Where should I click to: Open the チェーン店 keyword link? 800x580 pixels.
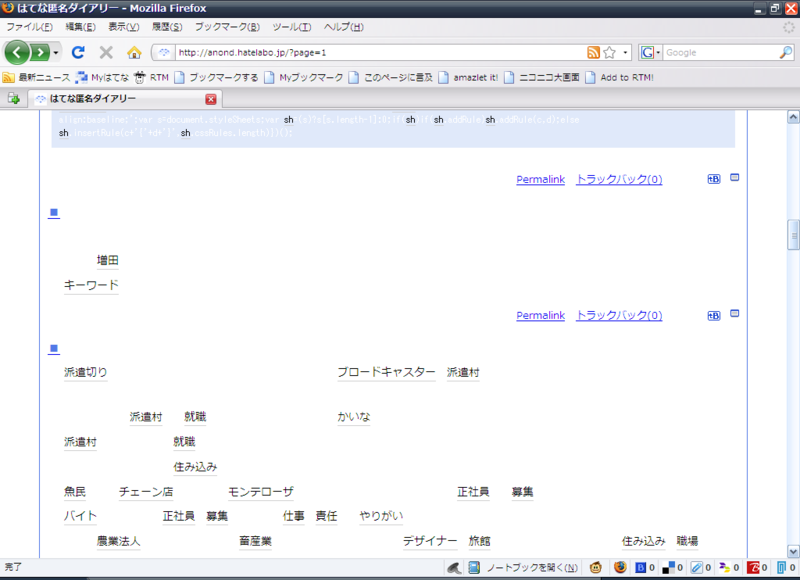click(x=146, y=492)
